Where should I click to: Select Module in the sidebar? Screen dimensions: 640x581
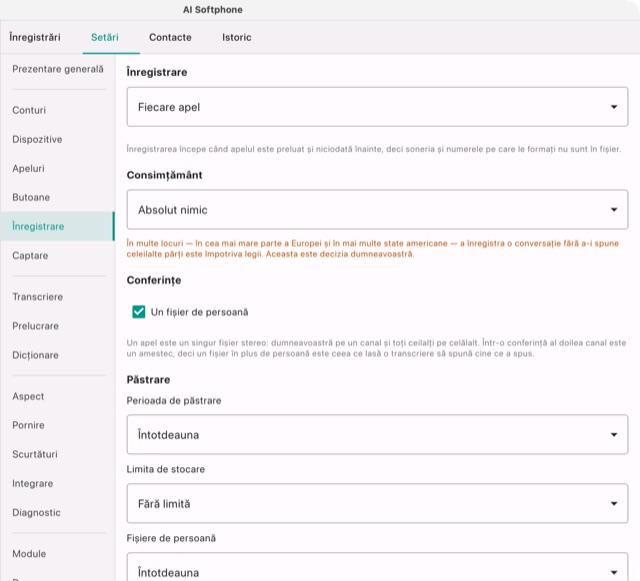[58, 554]
